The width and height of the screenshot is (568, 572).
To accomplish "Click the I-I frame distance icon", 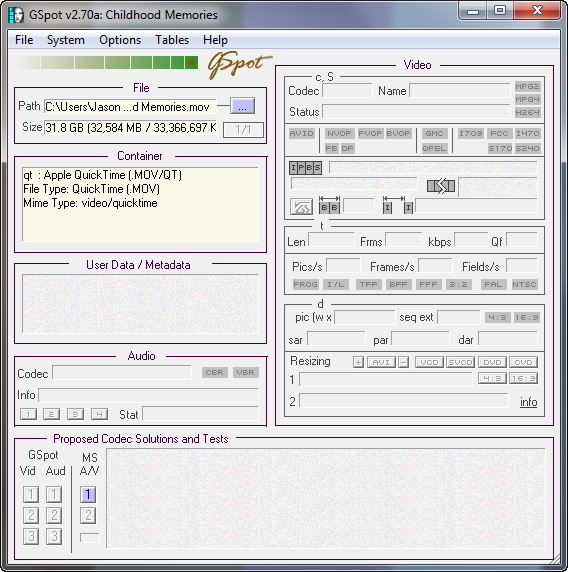I will 397,205.
